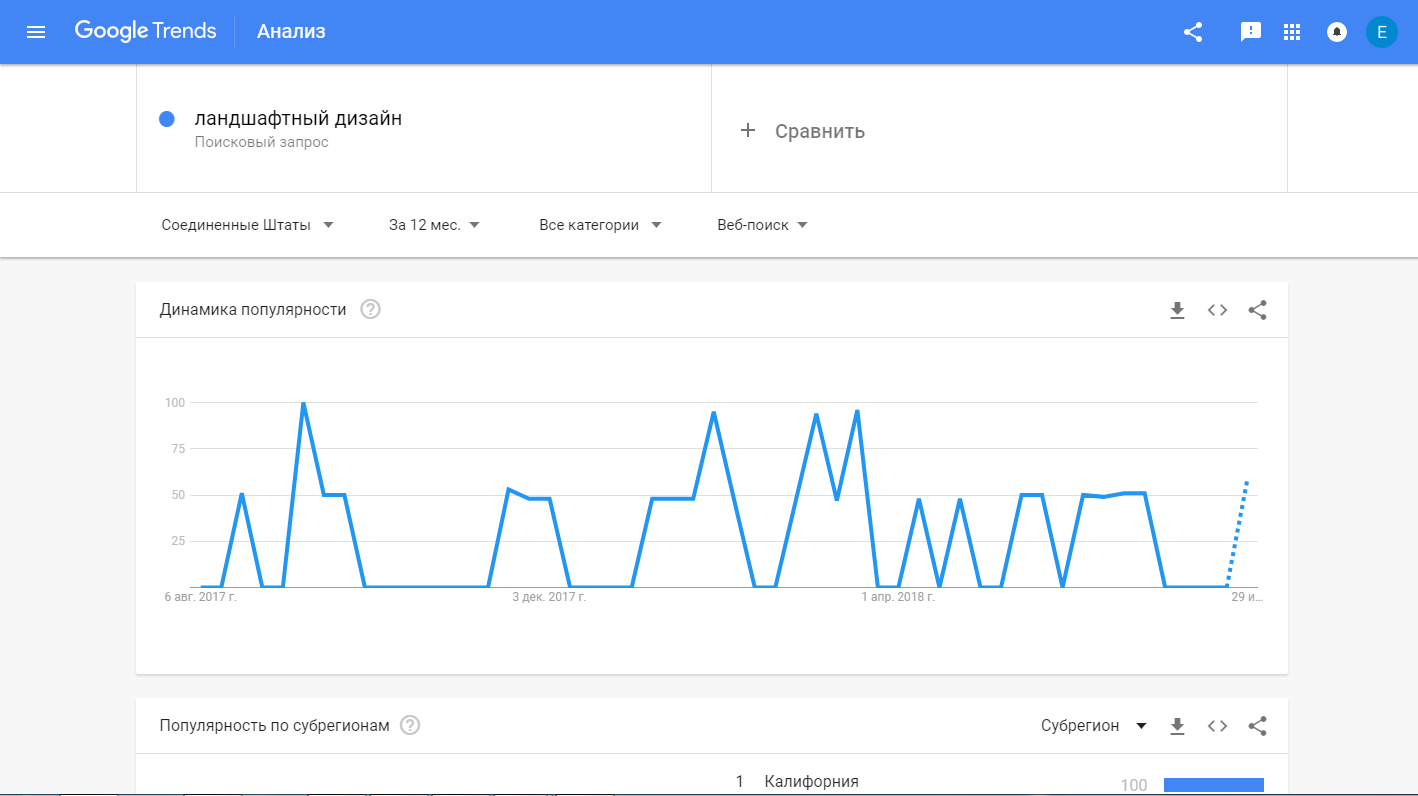The width and height of the screenshot is (1418, 796).
Task: Expand the Соединенные Штаты region dropdown
Action: point(247,225)
